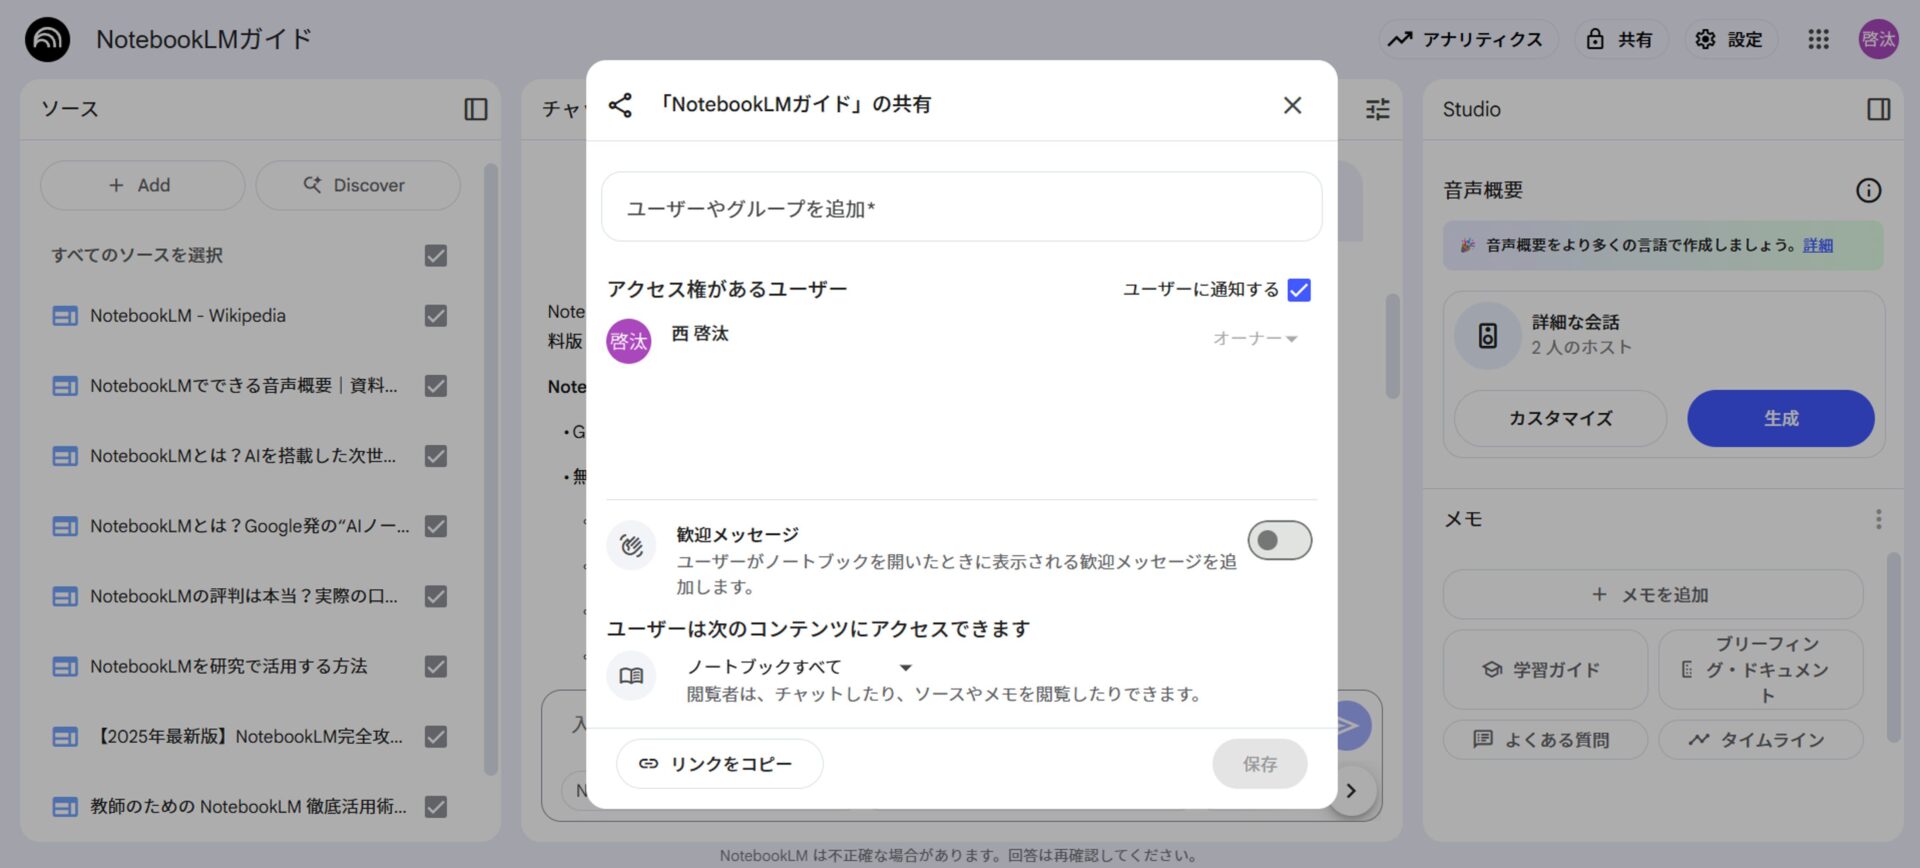
Task: Uncheck ユーザーに通知する checkbox
Action: coord(1299,290)
